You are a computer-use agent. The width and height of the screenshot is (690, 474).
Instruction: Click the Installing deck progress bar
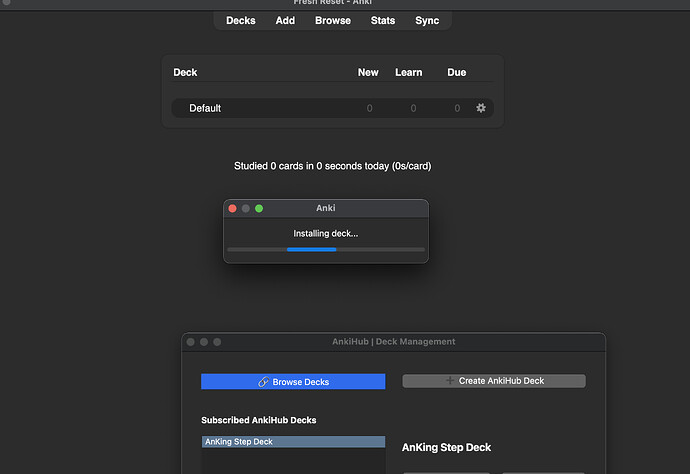(x=326, y=250)
